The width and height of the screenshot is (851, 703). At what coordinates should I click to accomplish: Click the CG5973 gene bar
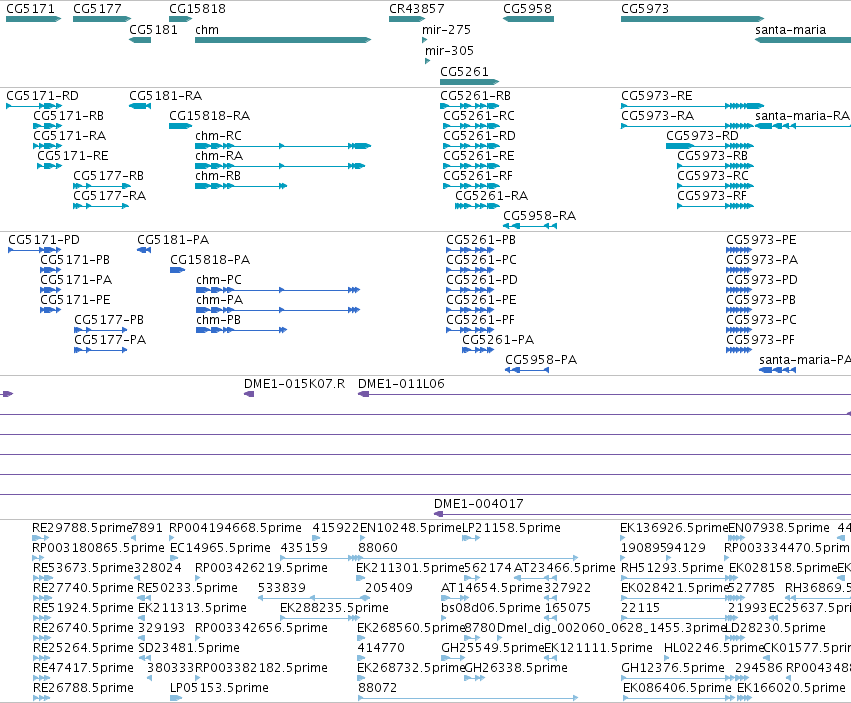(x=693, y=19)
